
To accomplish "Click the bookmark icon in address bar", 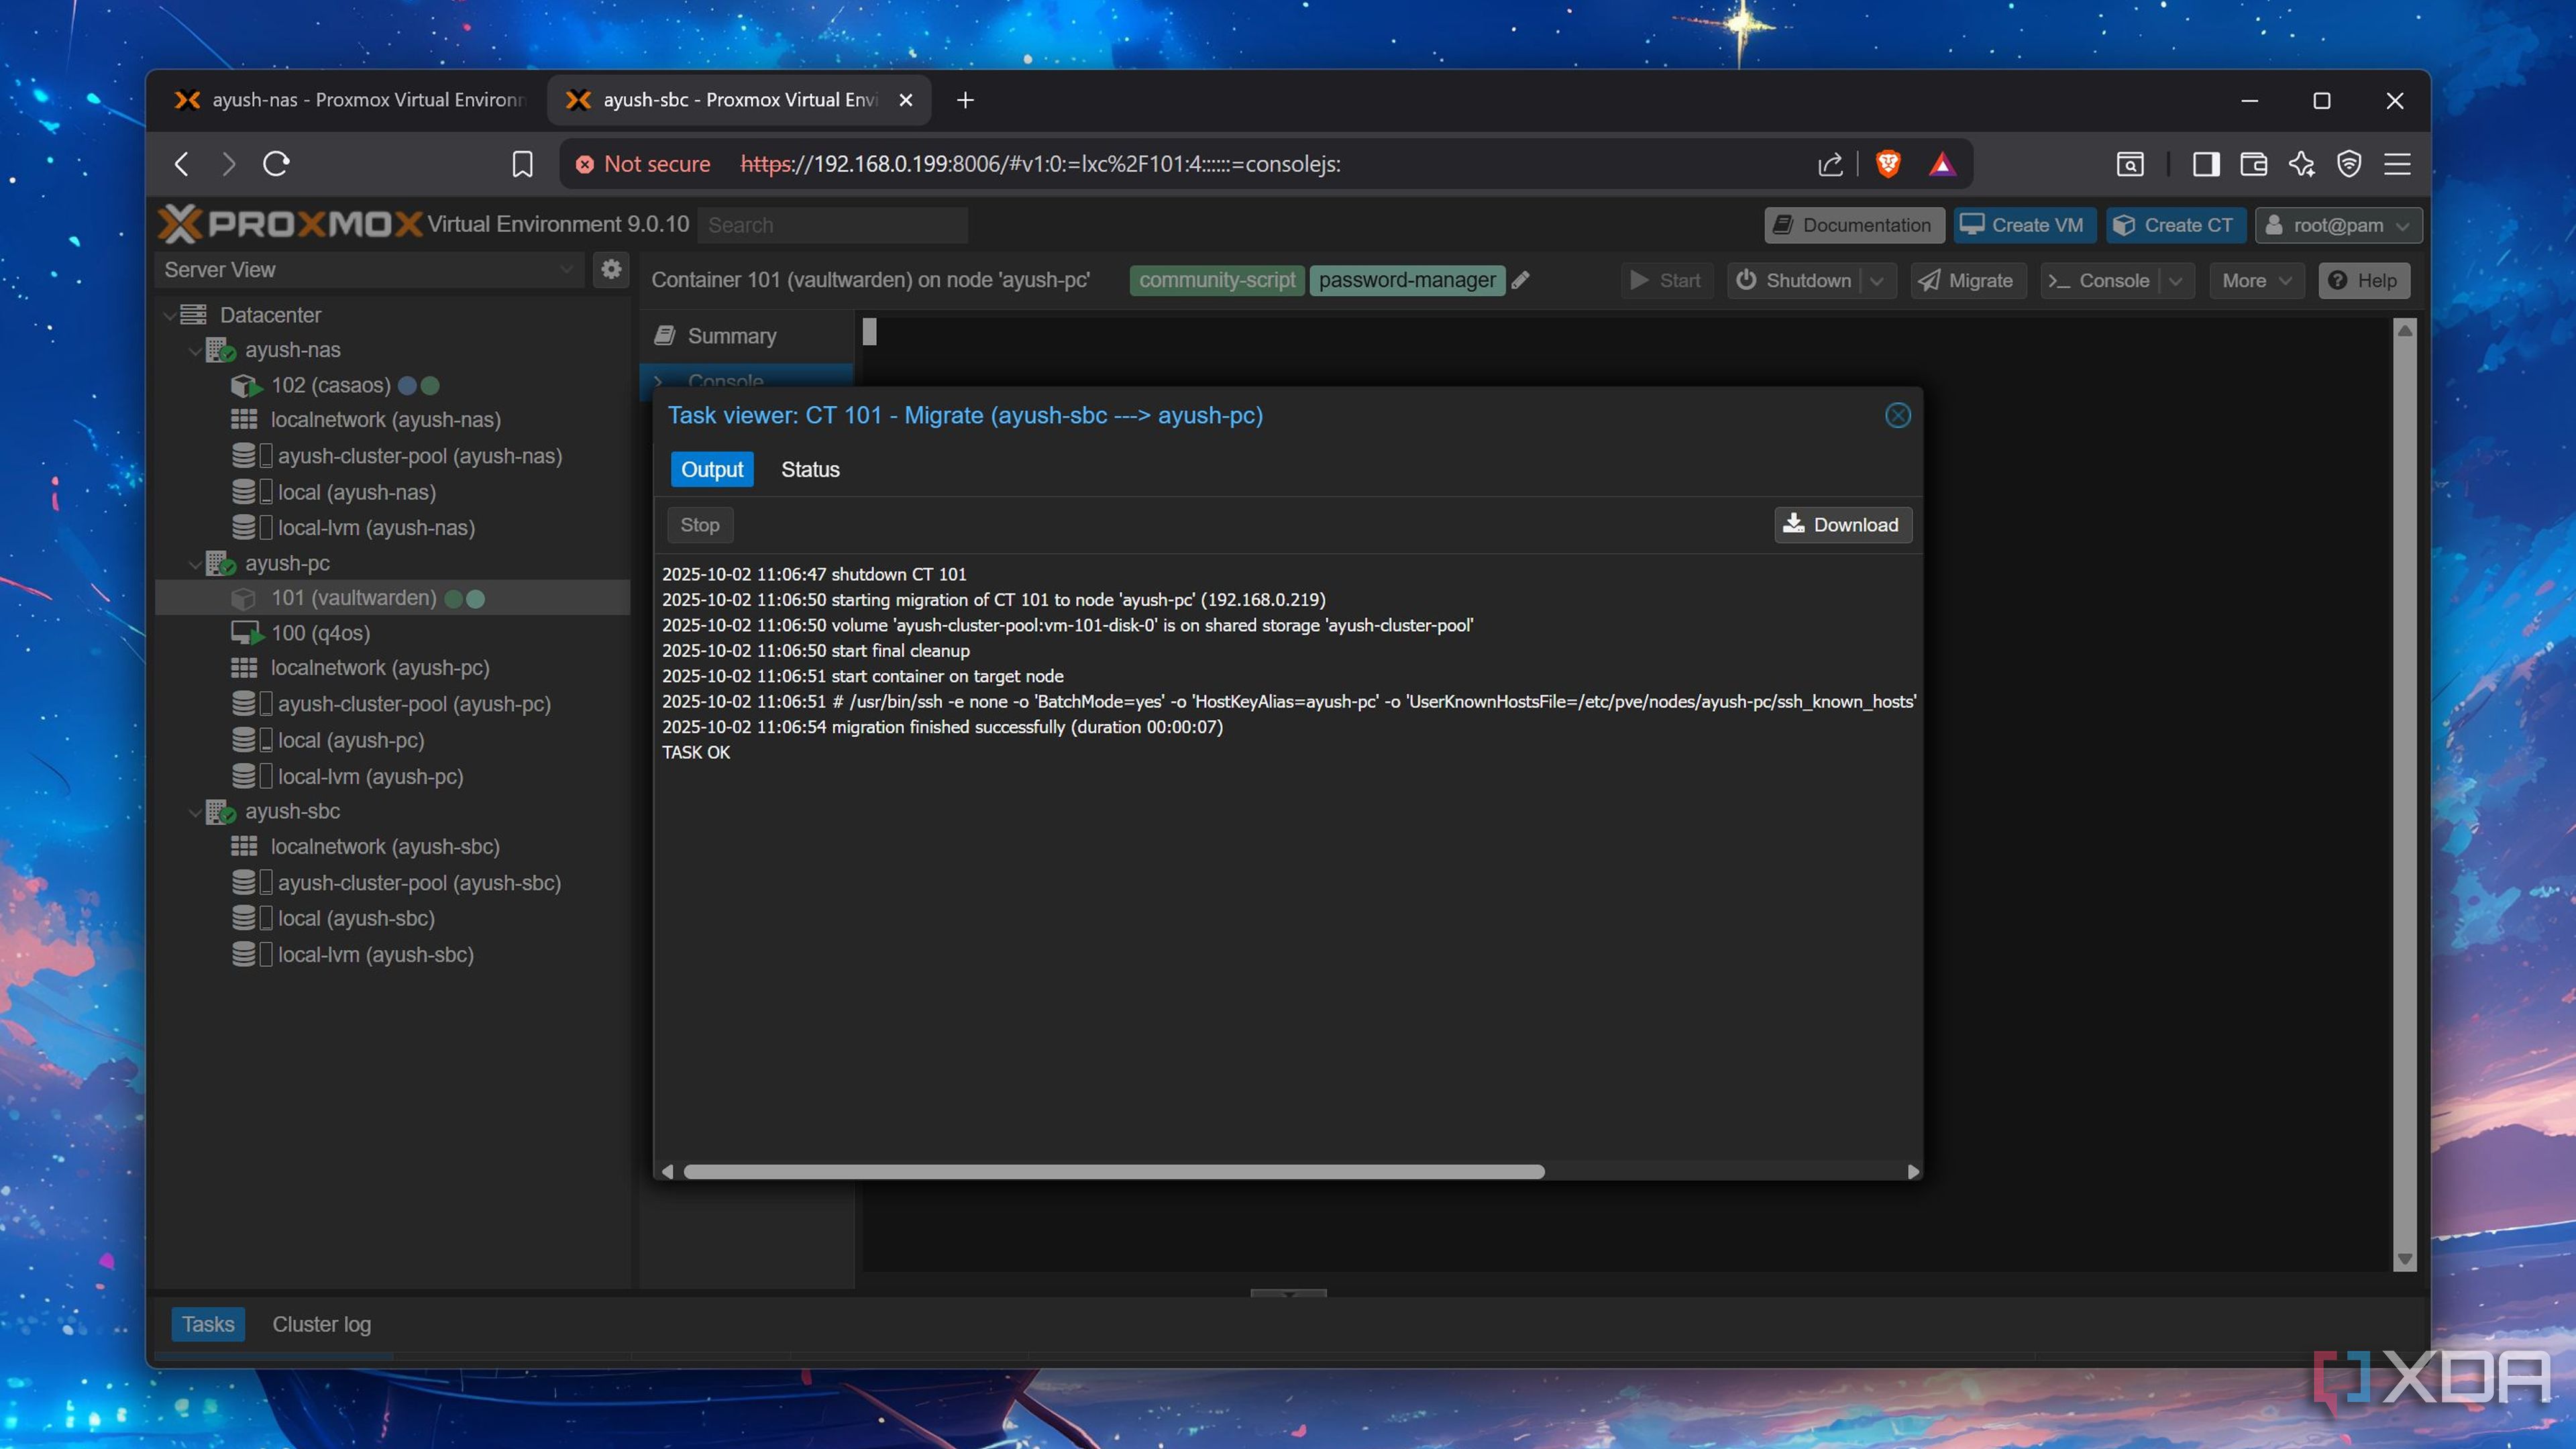I will point(522,164).
